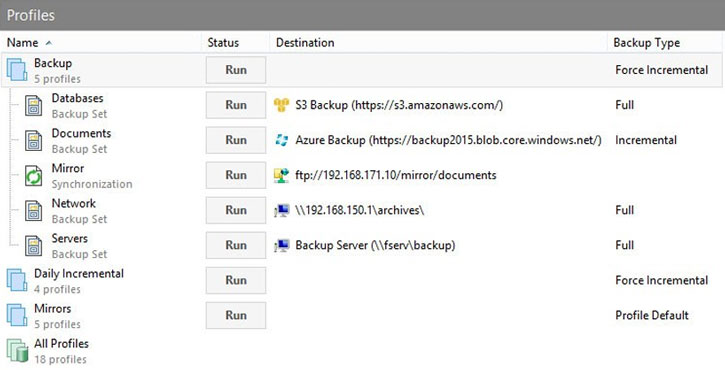Click the network share icon for archives
This screenshot has width=725, height=370.
click(x=282, y=210)
